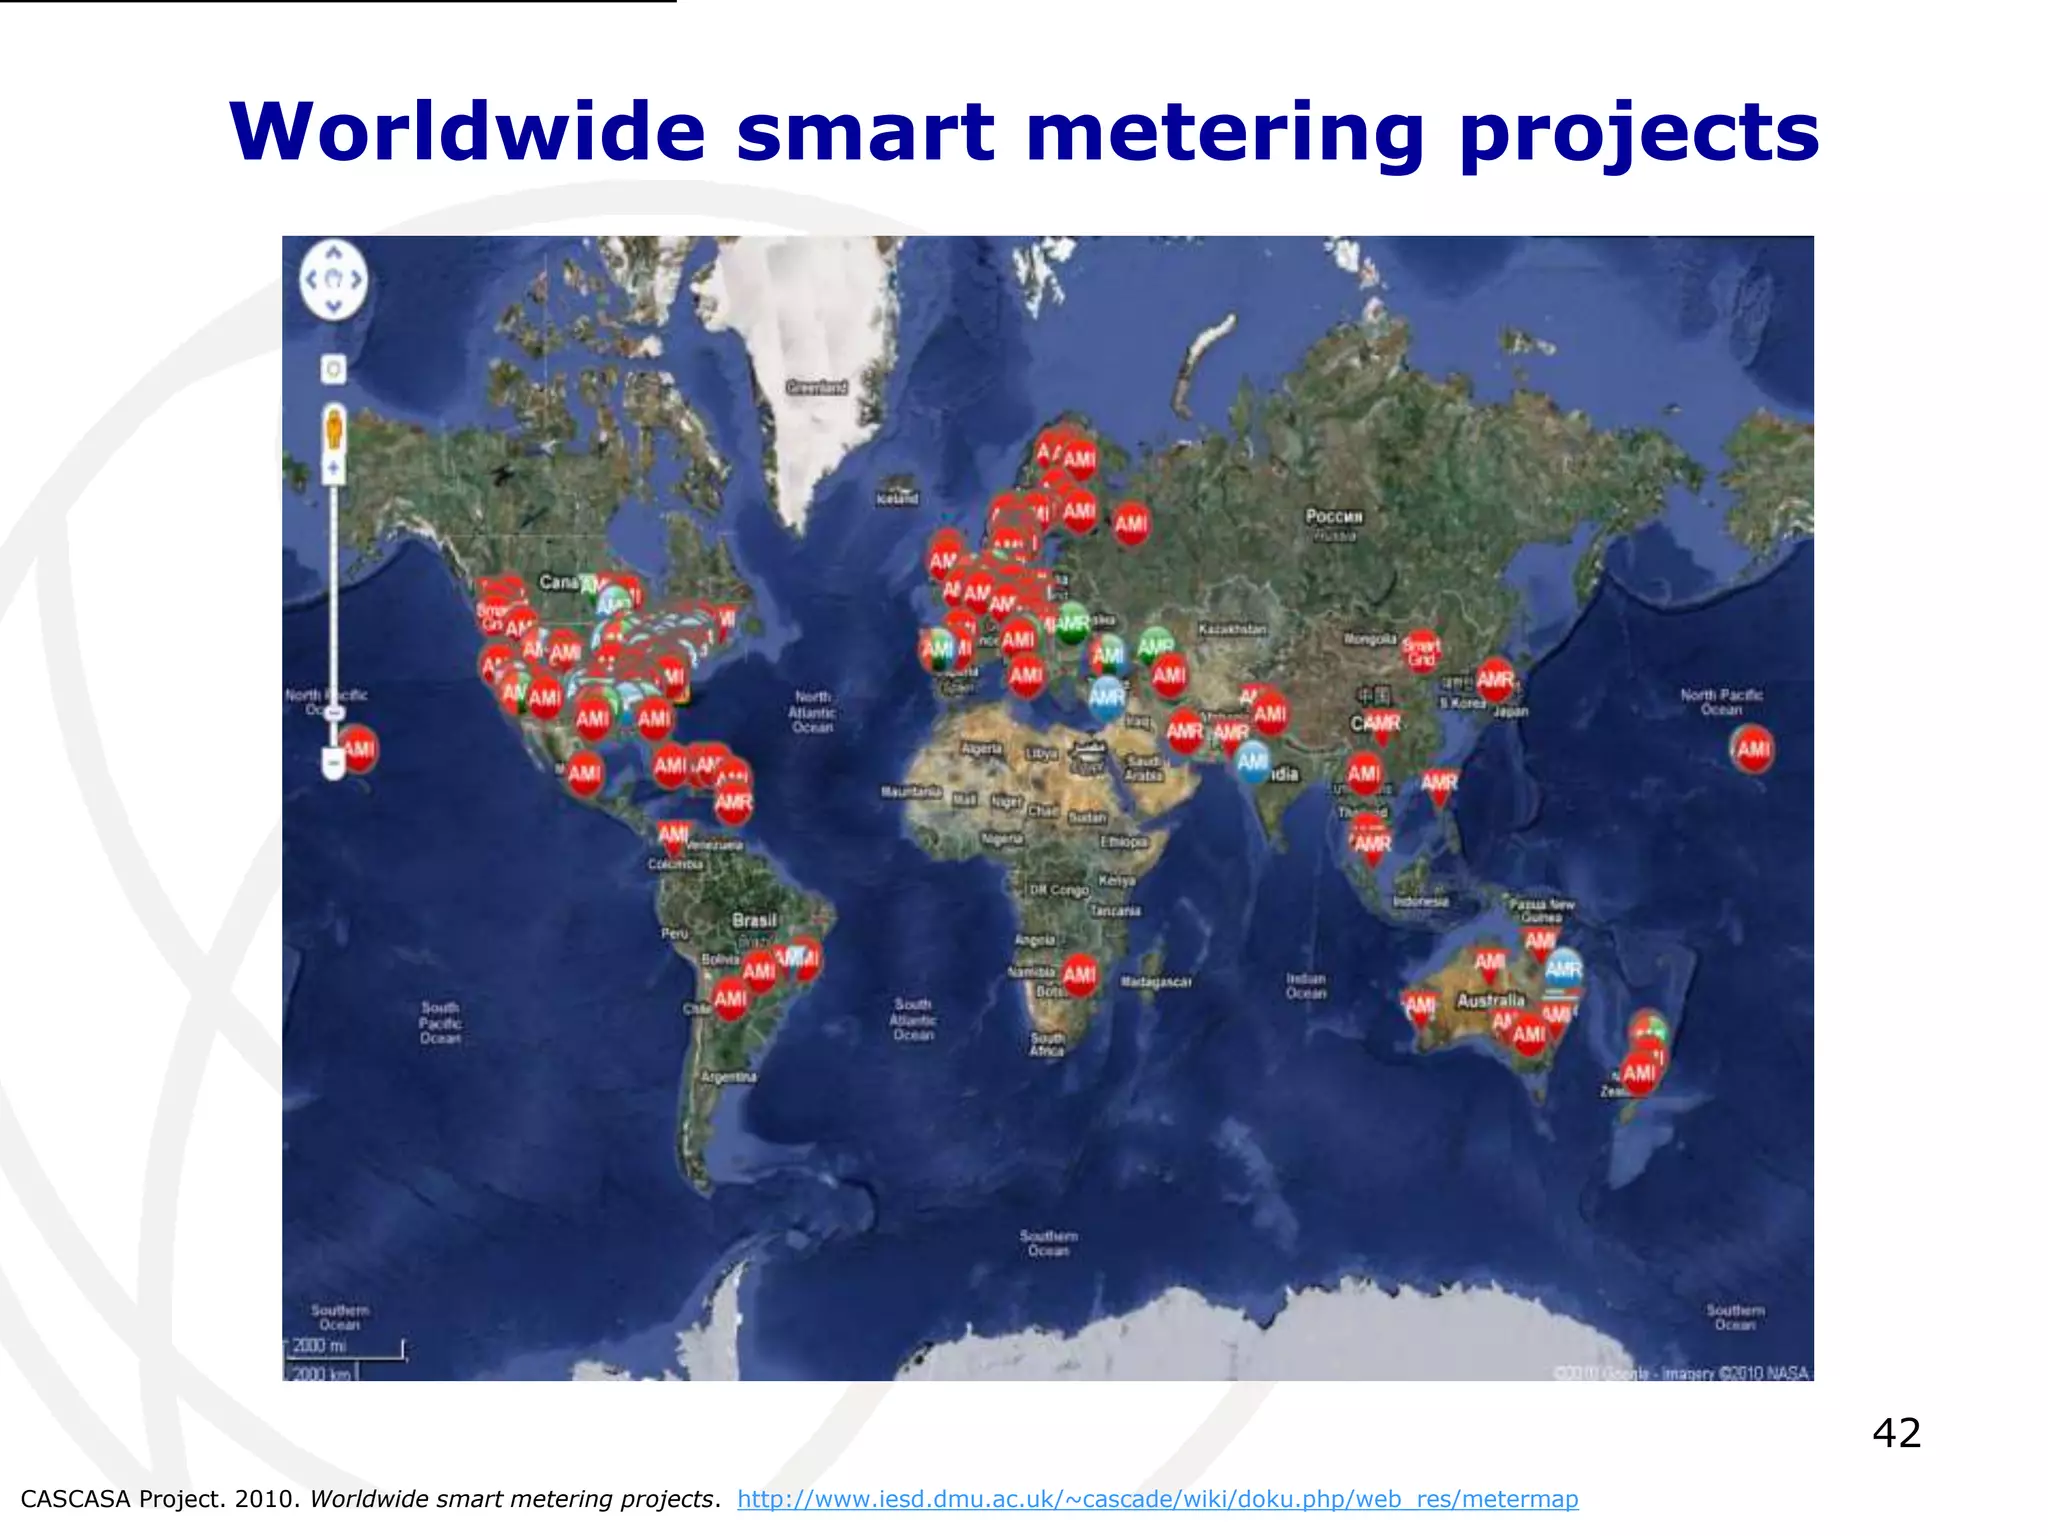2048x1536 pixels.
Task: Click the AMI marker on New Zealand
Action: coord(1639,1076)
